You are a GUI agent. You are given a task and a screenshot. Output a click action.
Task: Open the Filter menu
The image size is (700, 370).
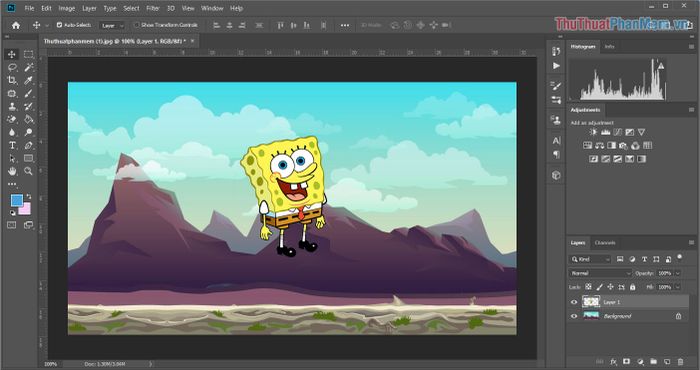coord(153,8)
